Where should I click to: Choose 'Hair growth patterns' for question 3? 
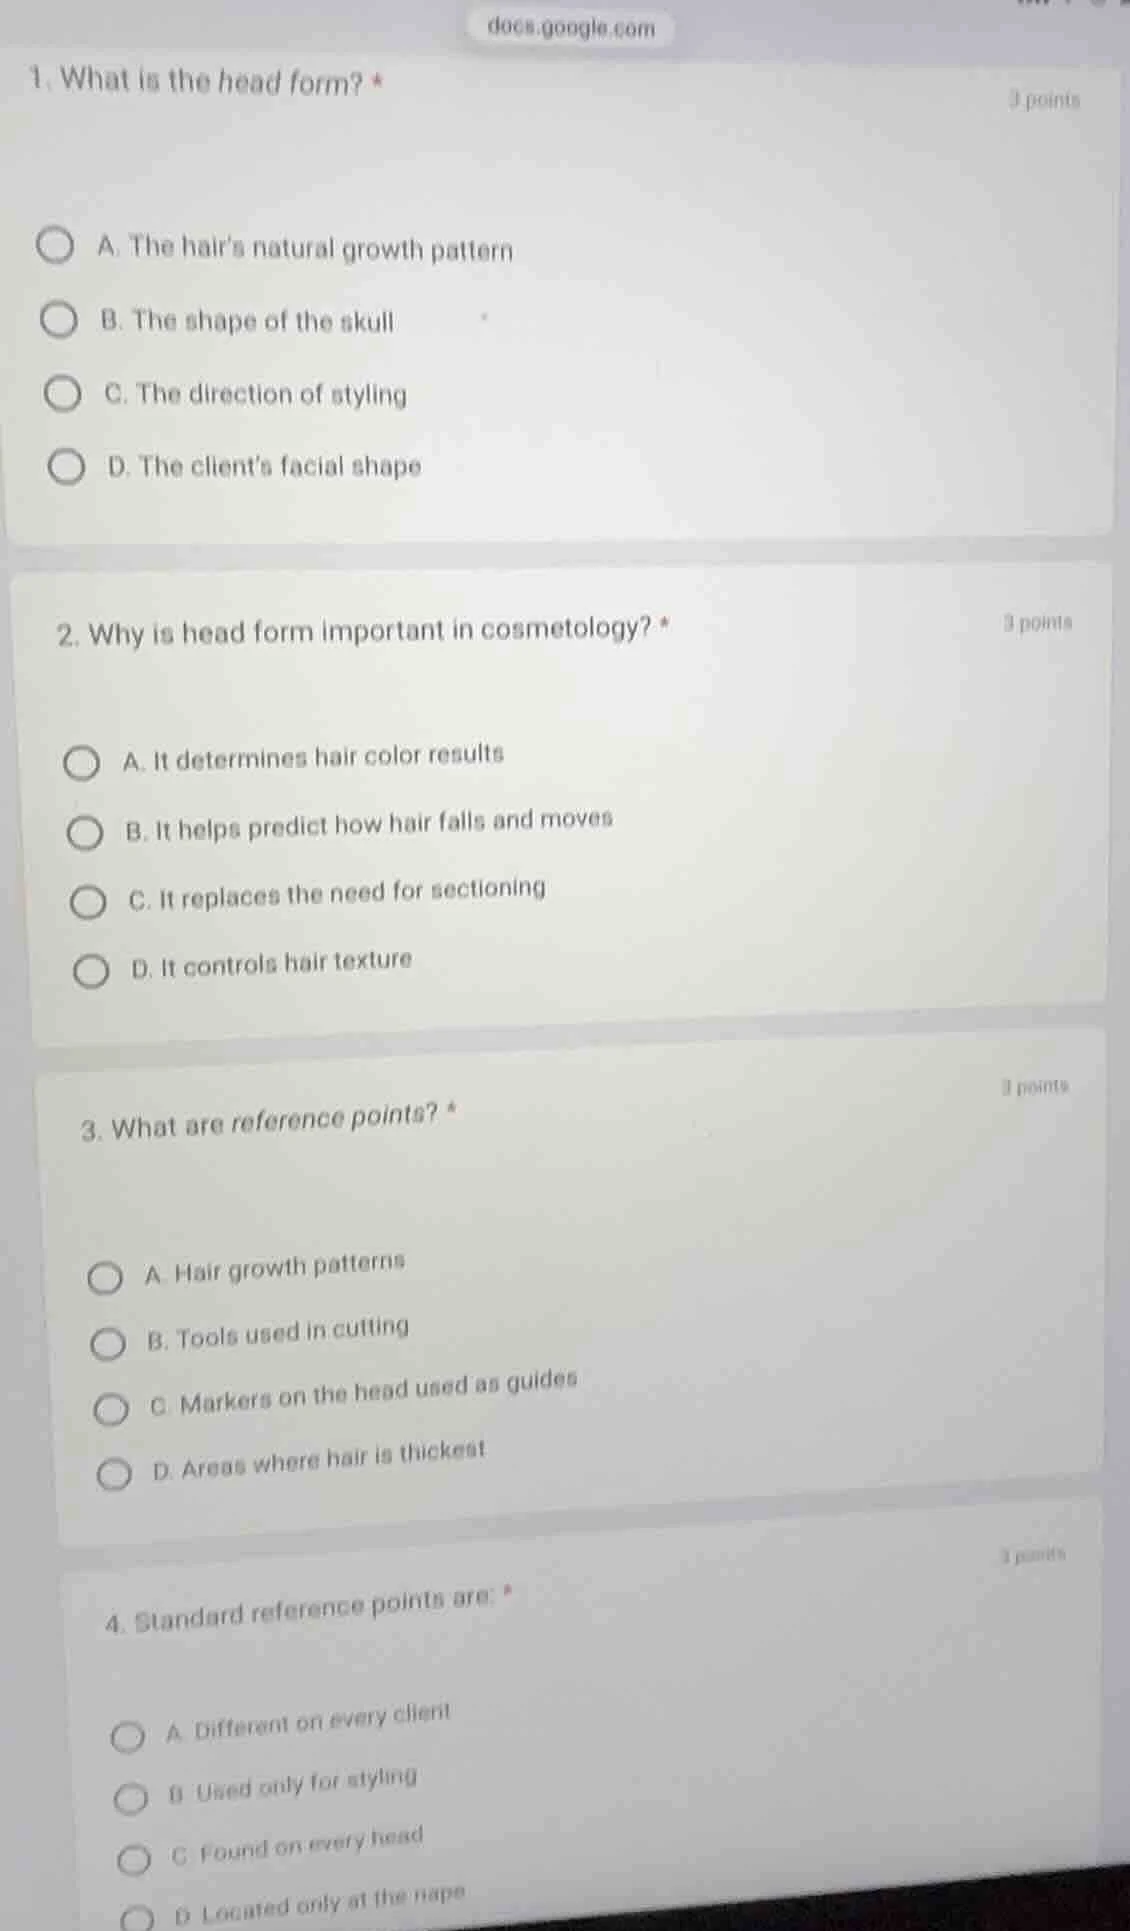[x=104, y=1278]
